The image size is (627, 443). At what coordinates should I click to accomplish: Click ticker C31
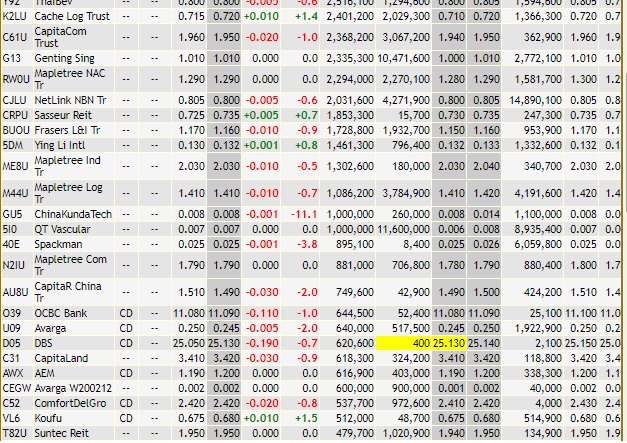[11, 358]
